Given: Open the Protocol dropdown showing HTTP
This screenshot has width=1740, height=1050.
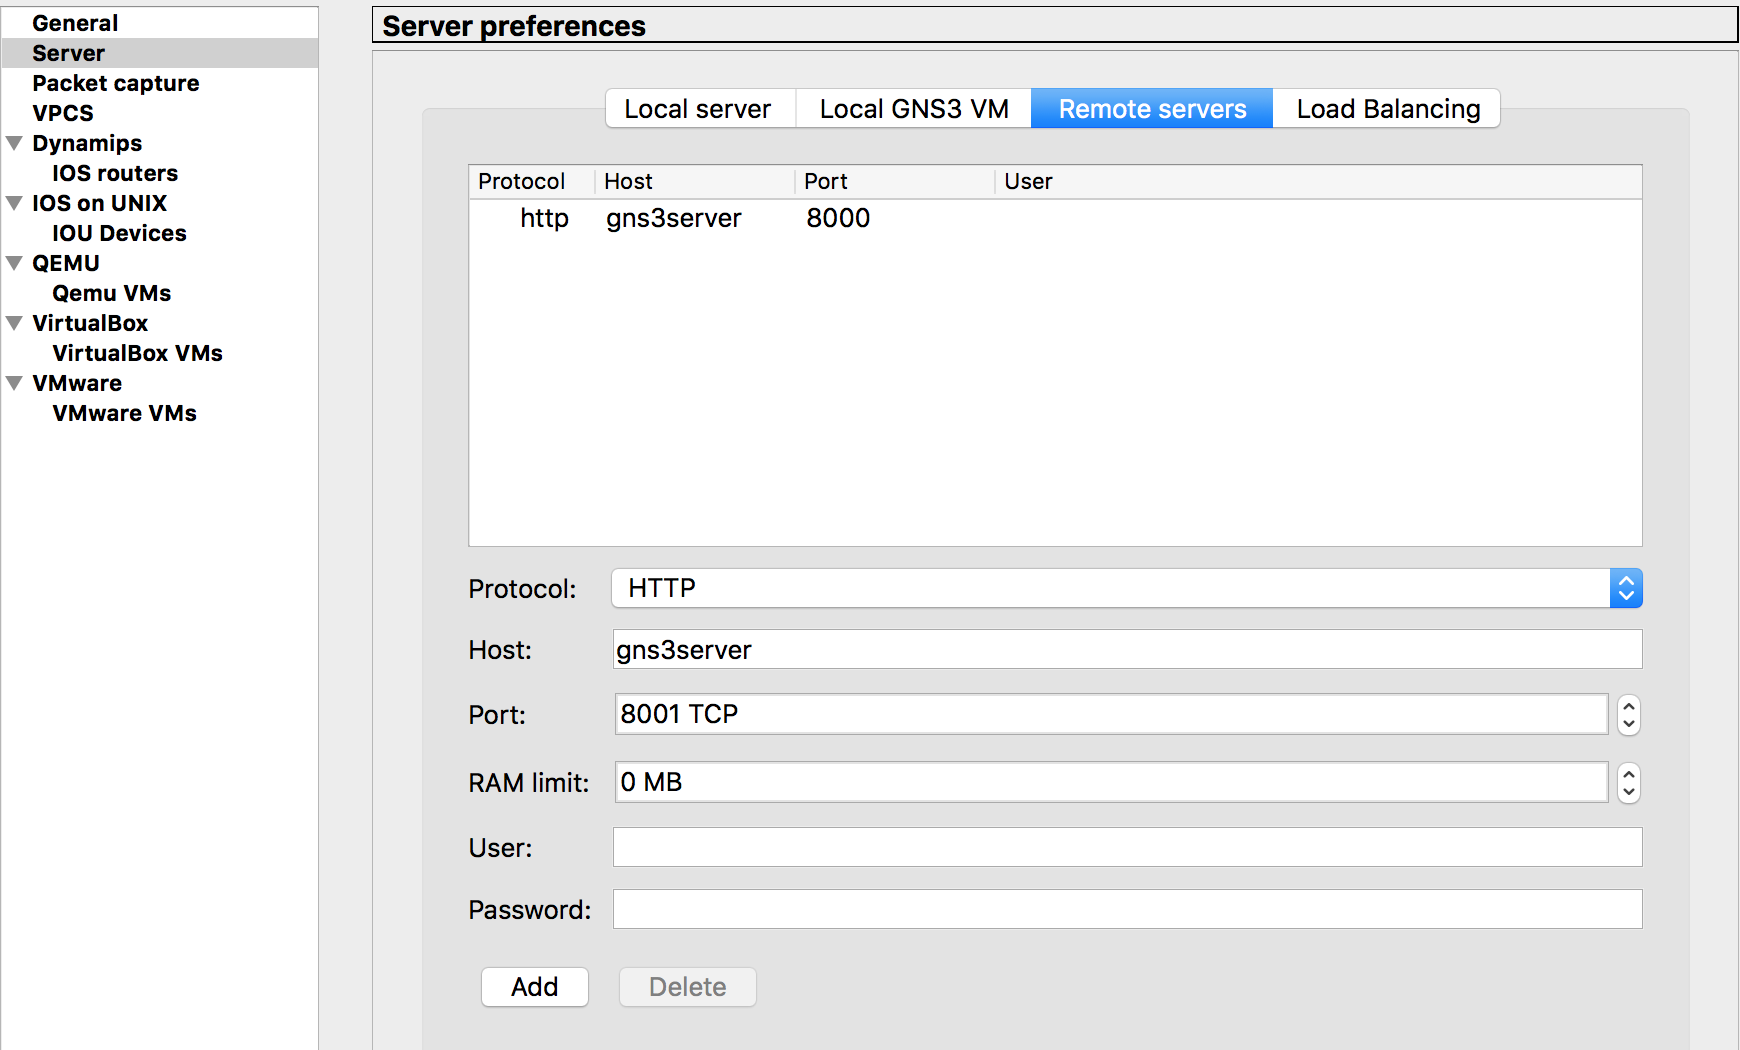Looking at the screenshot, I should [1127, 588].
